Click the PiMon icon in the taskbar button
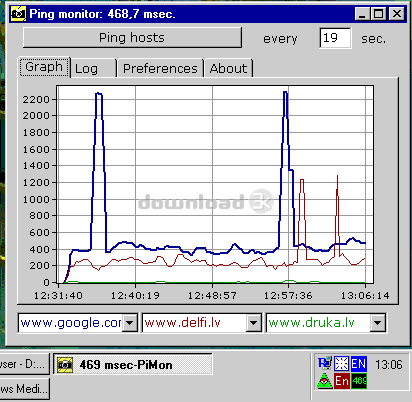This screenshot has width=412, height=402. pos(65,365)
